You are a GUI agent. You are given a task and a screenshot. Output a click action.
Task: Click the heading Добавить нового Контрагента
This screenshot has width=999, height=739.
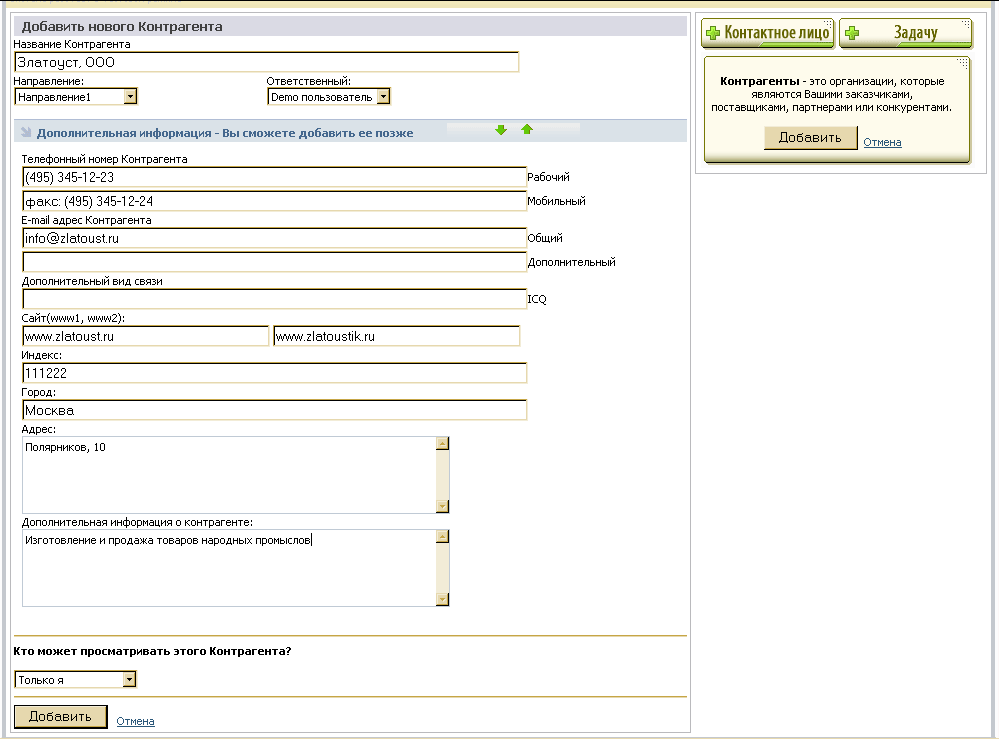click(122, 27)
